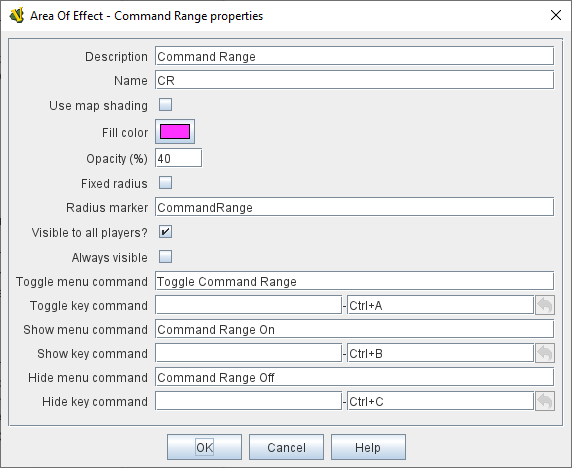Click the undo arrow beside Hide key command
This screenshot has width=572, height=468.
[545, 401]
